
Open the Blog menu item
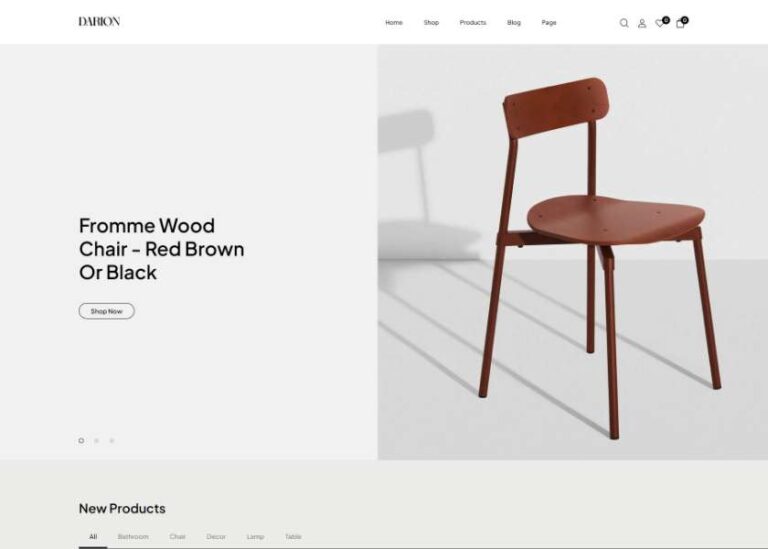pos(514,23)
